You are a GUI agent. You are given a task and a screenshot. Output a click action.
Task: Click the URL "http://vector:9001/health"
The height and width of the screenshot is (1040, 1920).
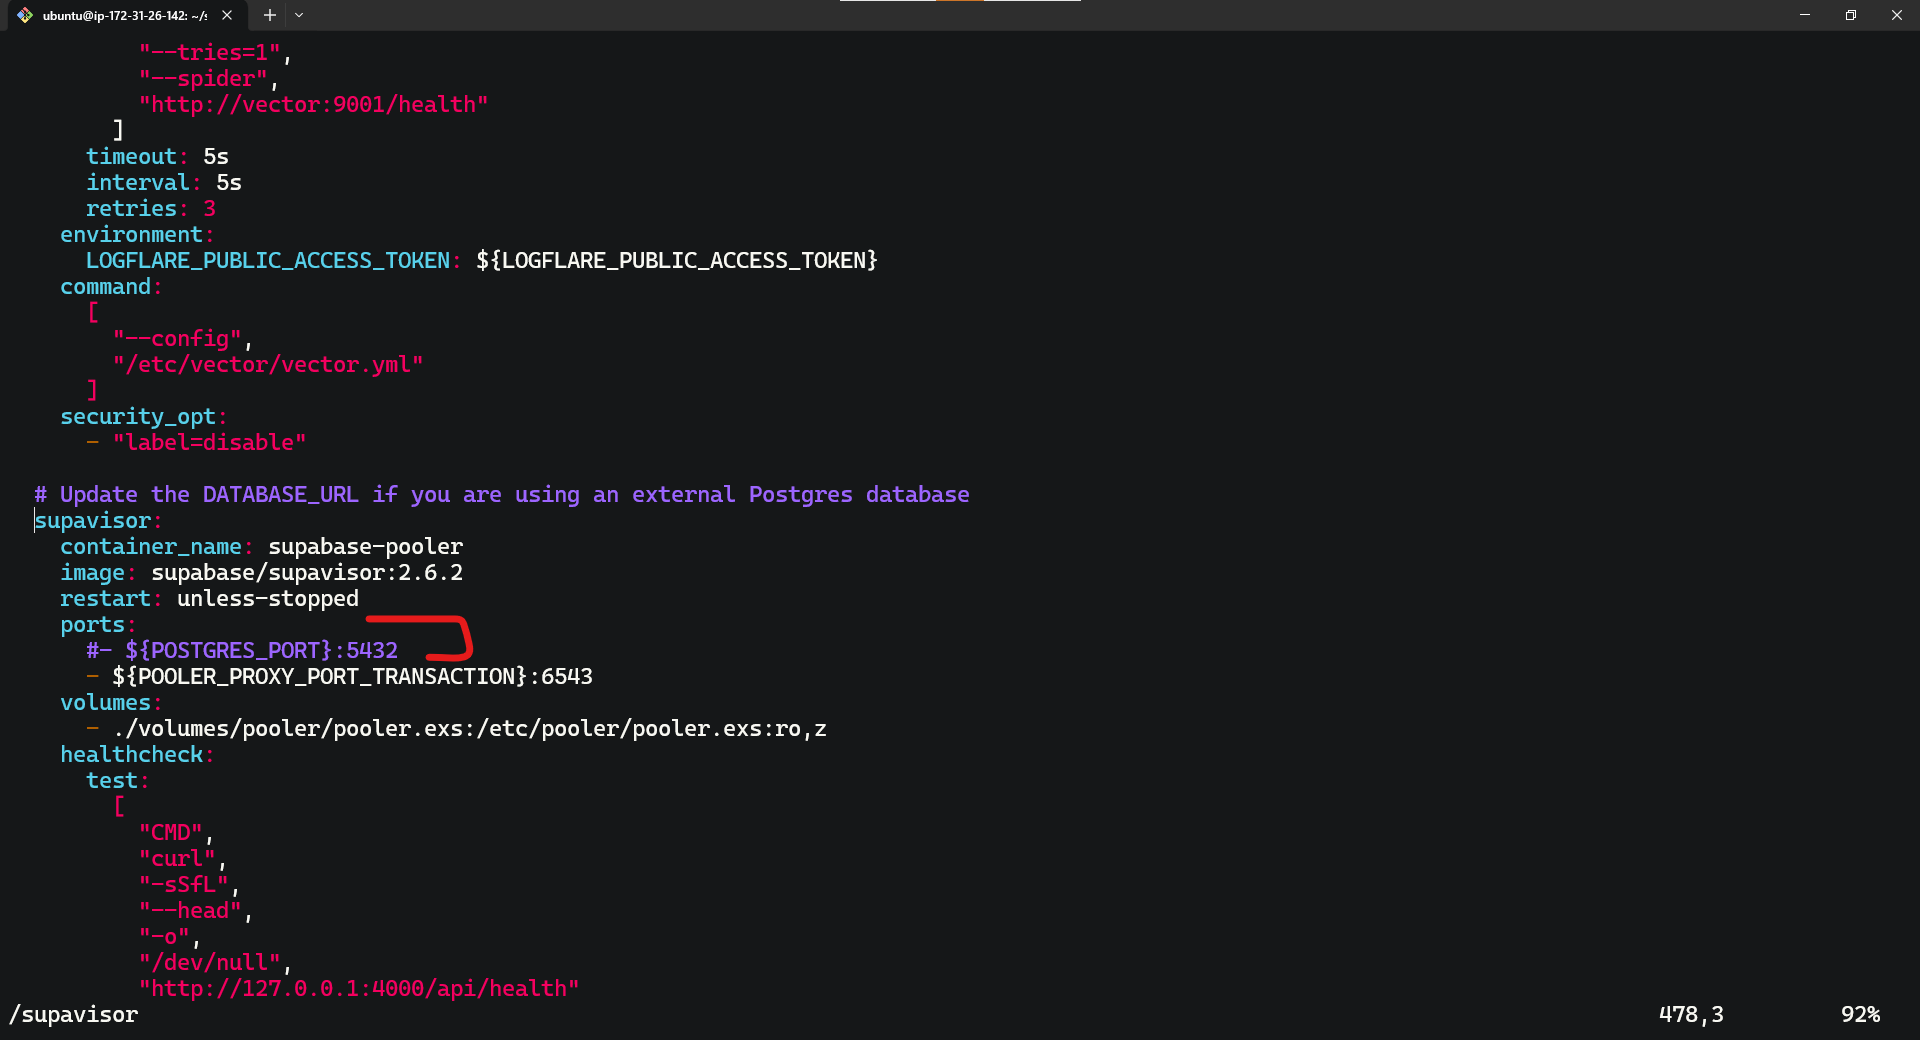pyautogui.click(x=313, y=105)
